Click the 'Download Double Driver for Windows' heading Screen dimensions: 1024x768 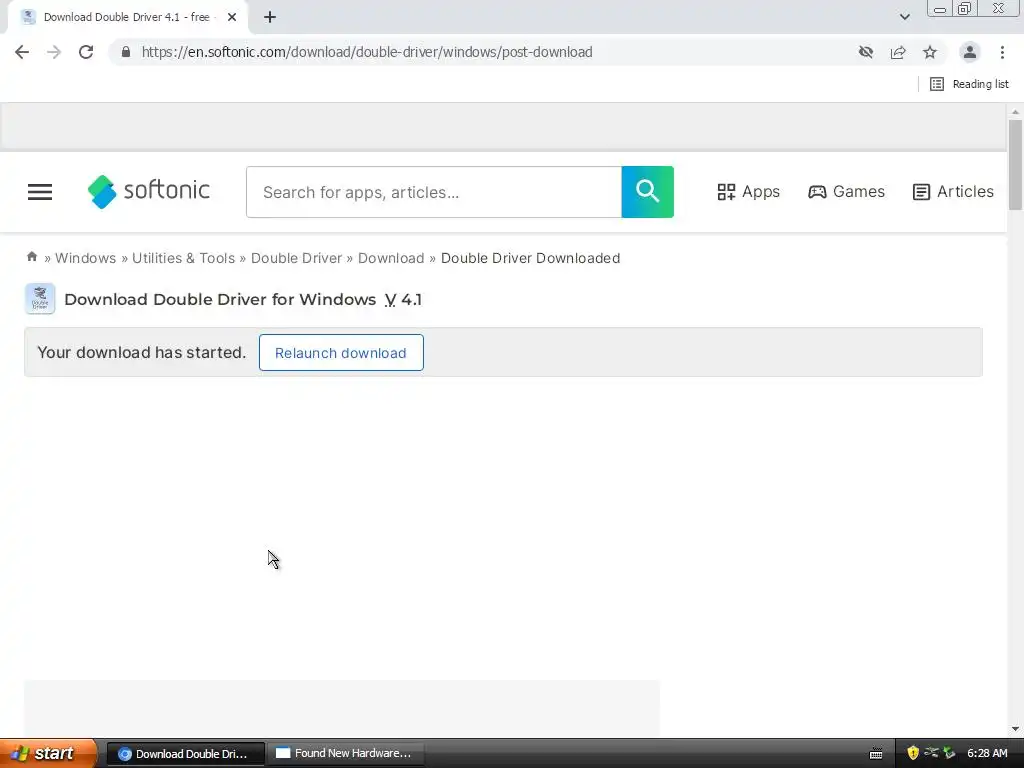click(220, 300)
